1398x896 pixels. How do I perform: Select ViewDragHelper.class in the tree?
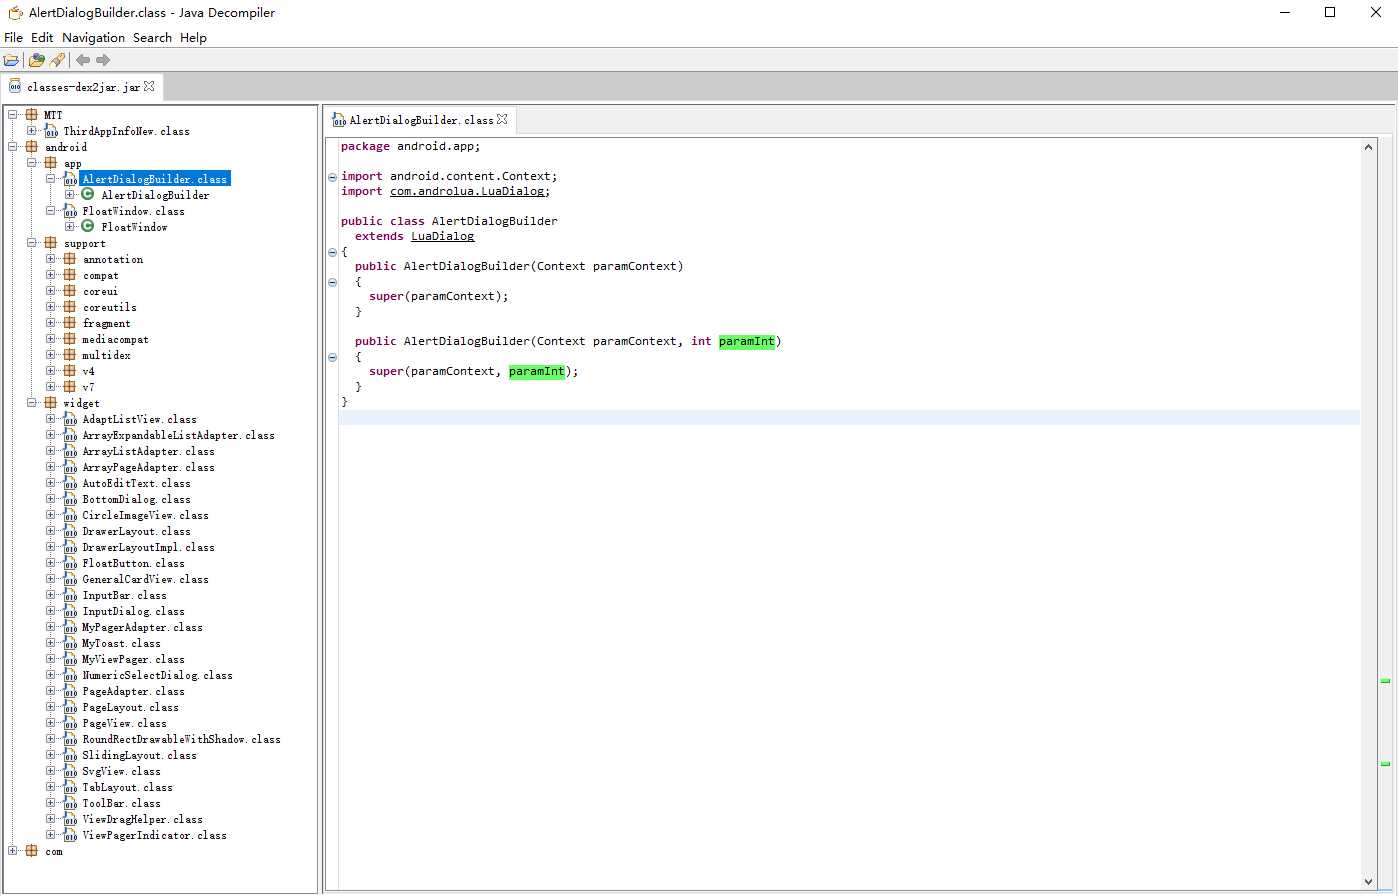(x=142, y=819)
